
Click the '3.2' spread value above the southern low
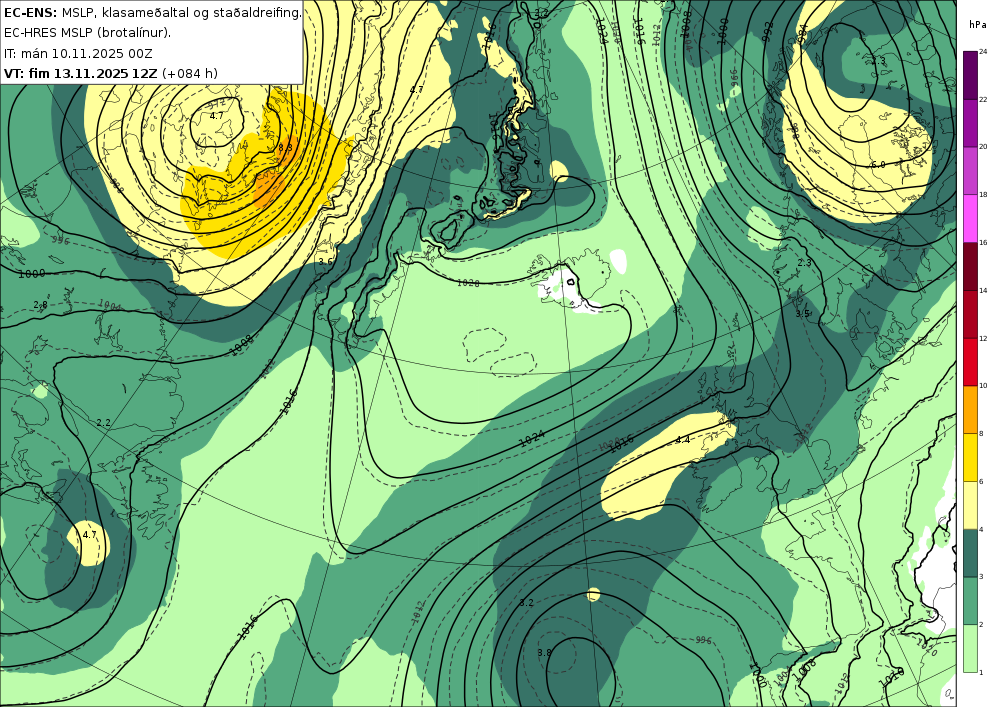[x=526, y=602]
